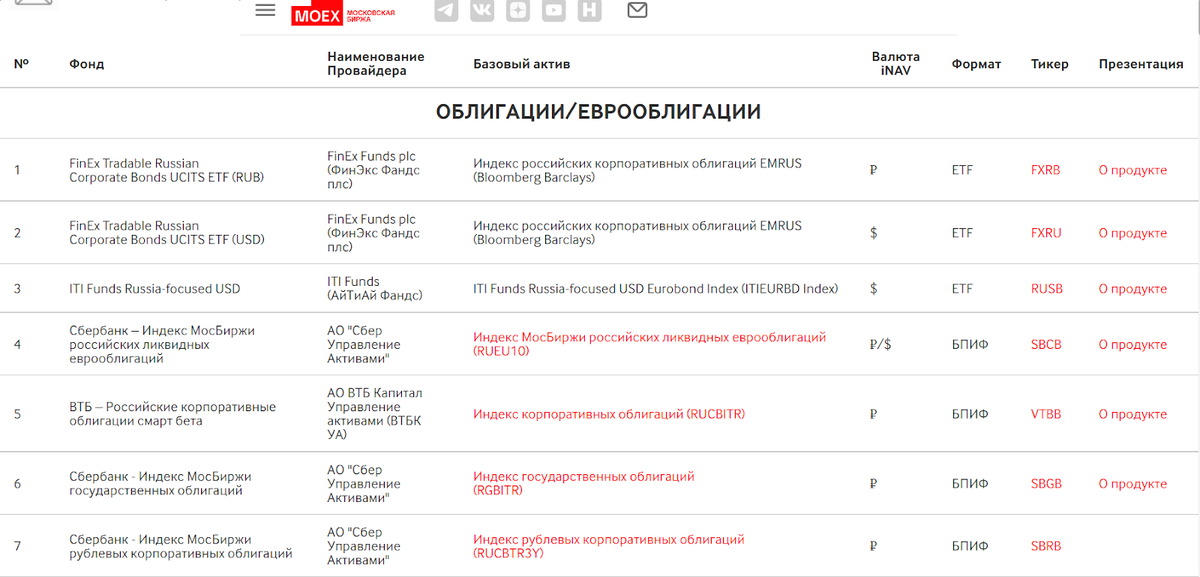Viewport: 1200px width, 577px height.
Task: Open the SBCB ticker link
Action: (x=1046, y=345)
